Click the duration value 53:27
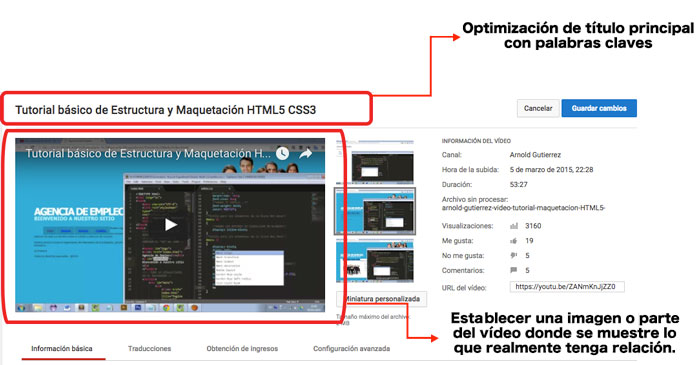Viewport: 700px width, 365px height. pos(519,184)
